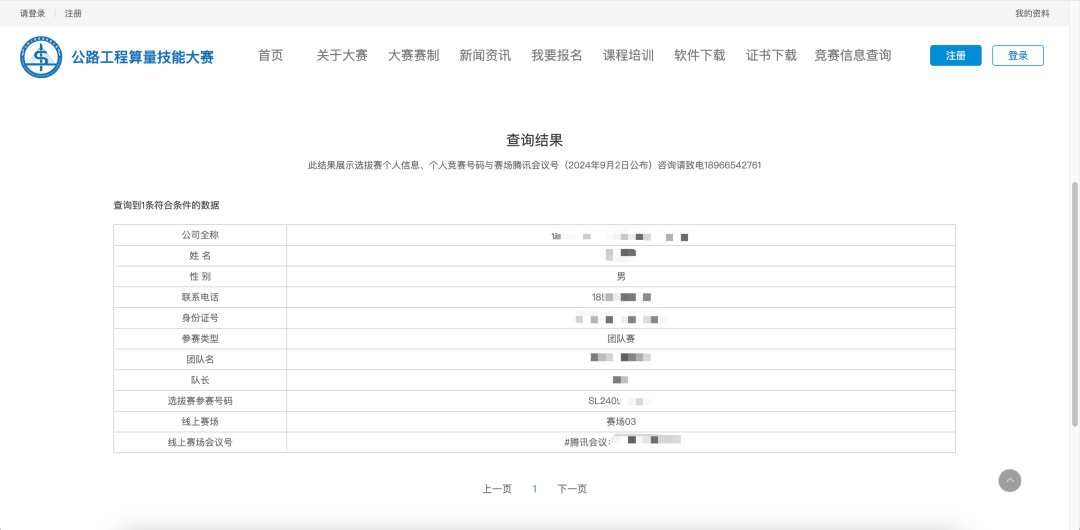Click the blue 注册 button
Viewport: 1080px width, 530px height.
pos(955,56)
